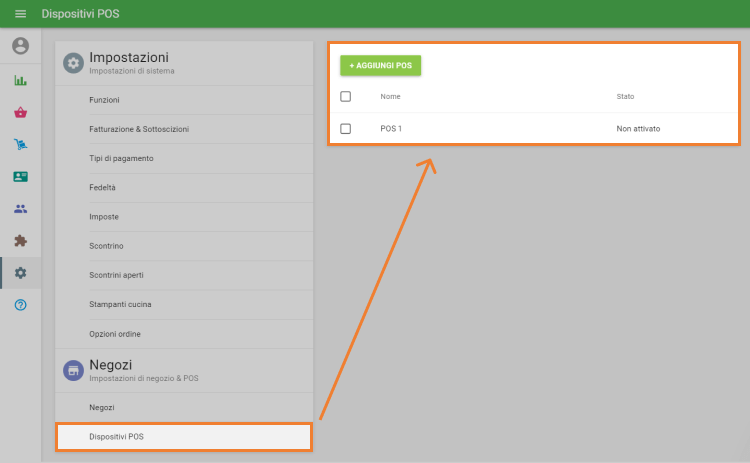Open the help question mark icon
Image resolution: width=750 pixels, height=463 pixels.
pos(20,304)
